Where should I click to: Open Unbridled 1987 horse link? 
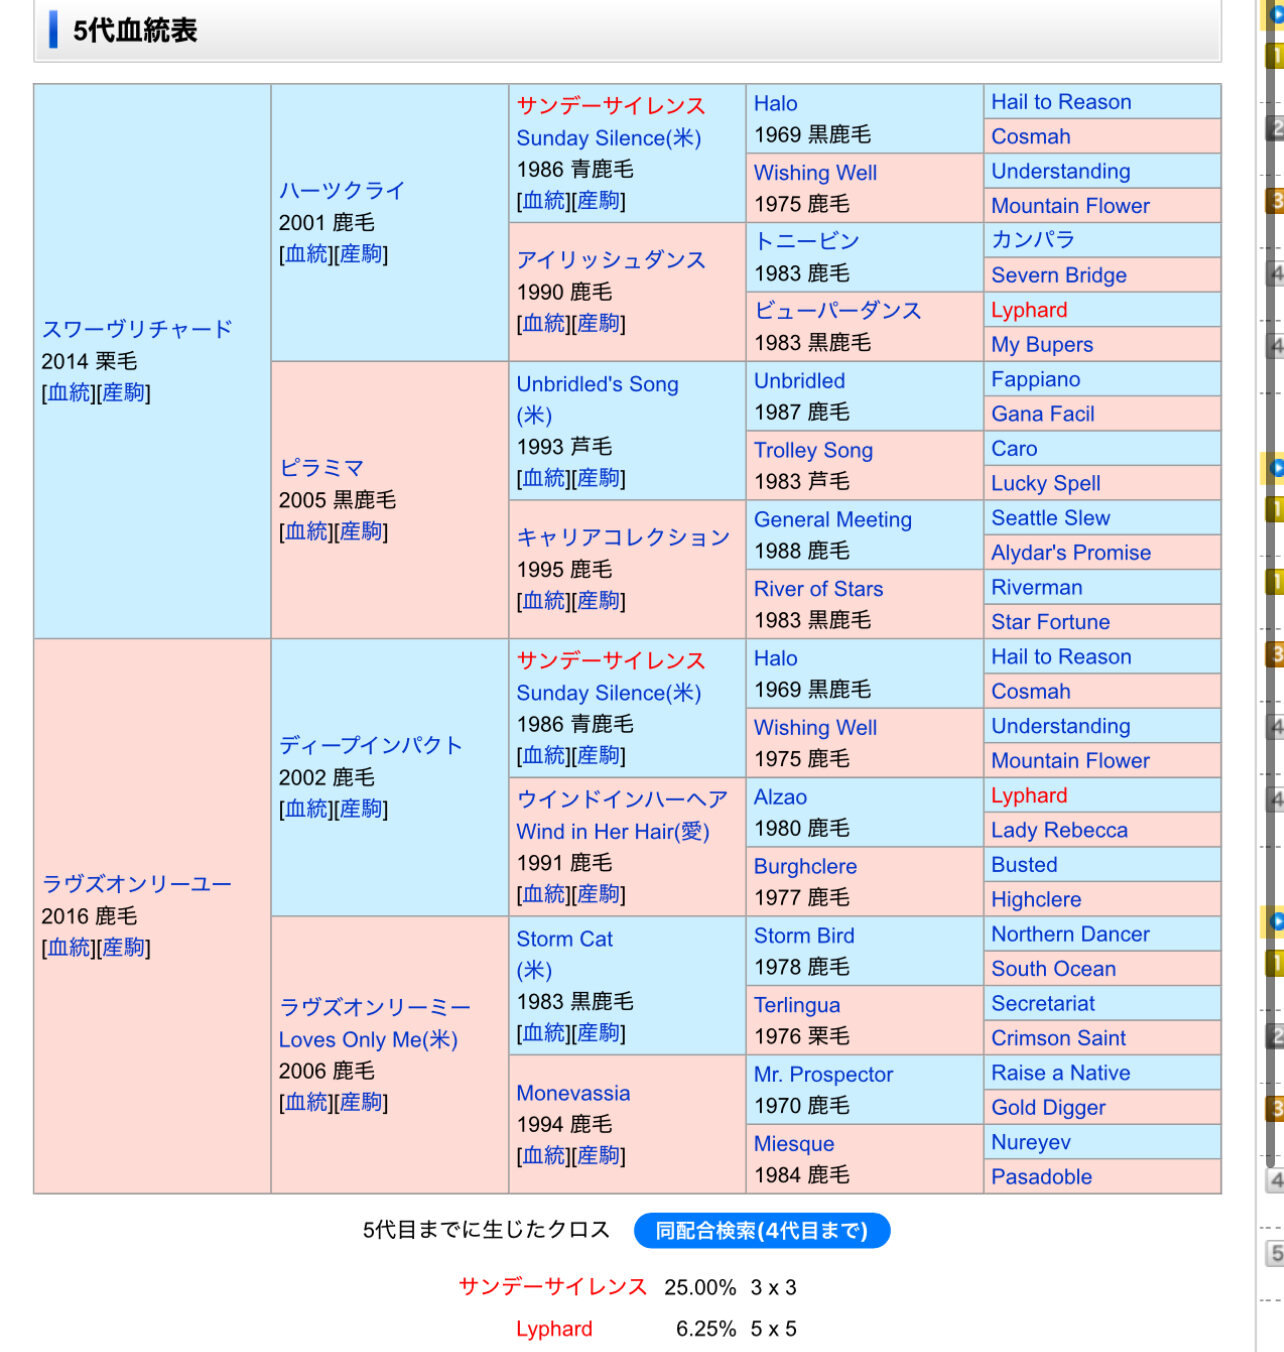799,381
